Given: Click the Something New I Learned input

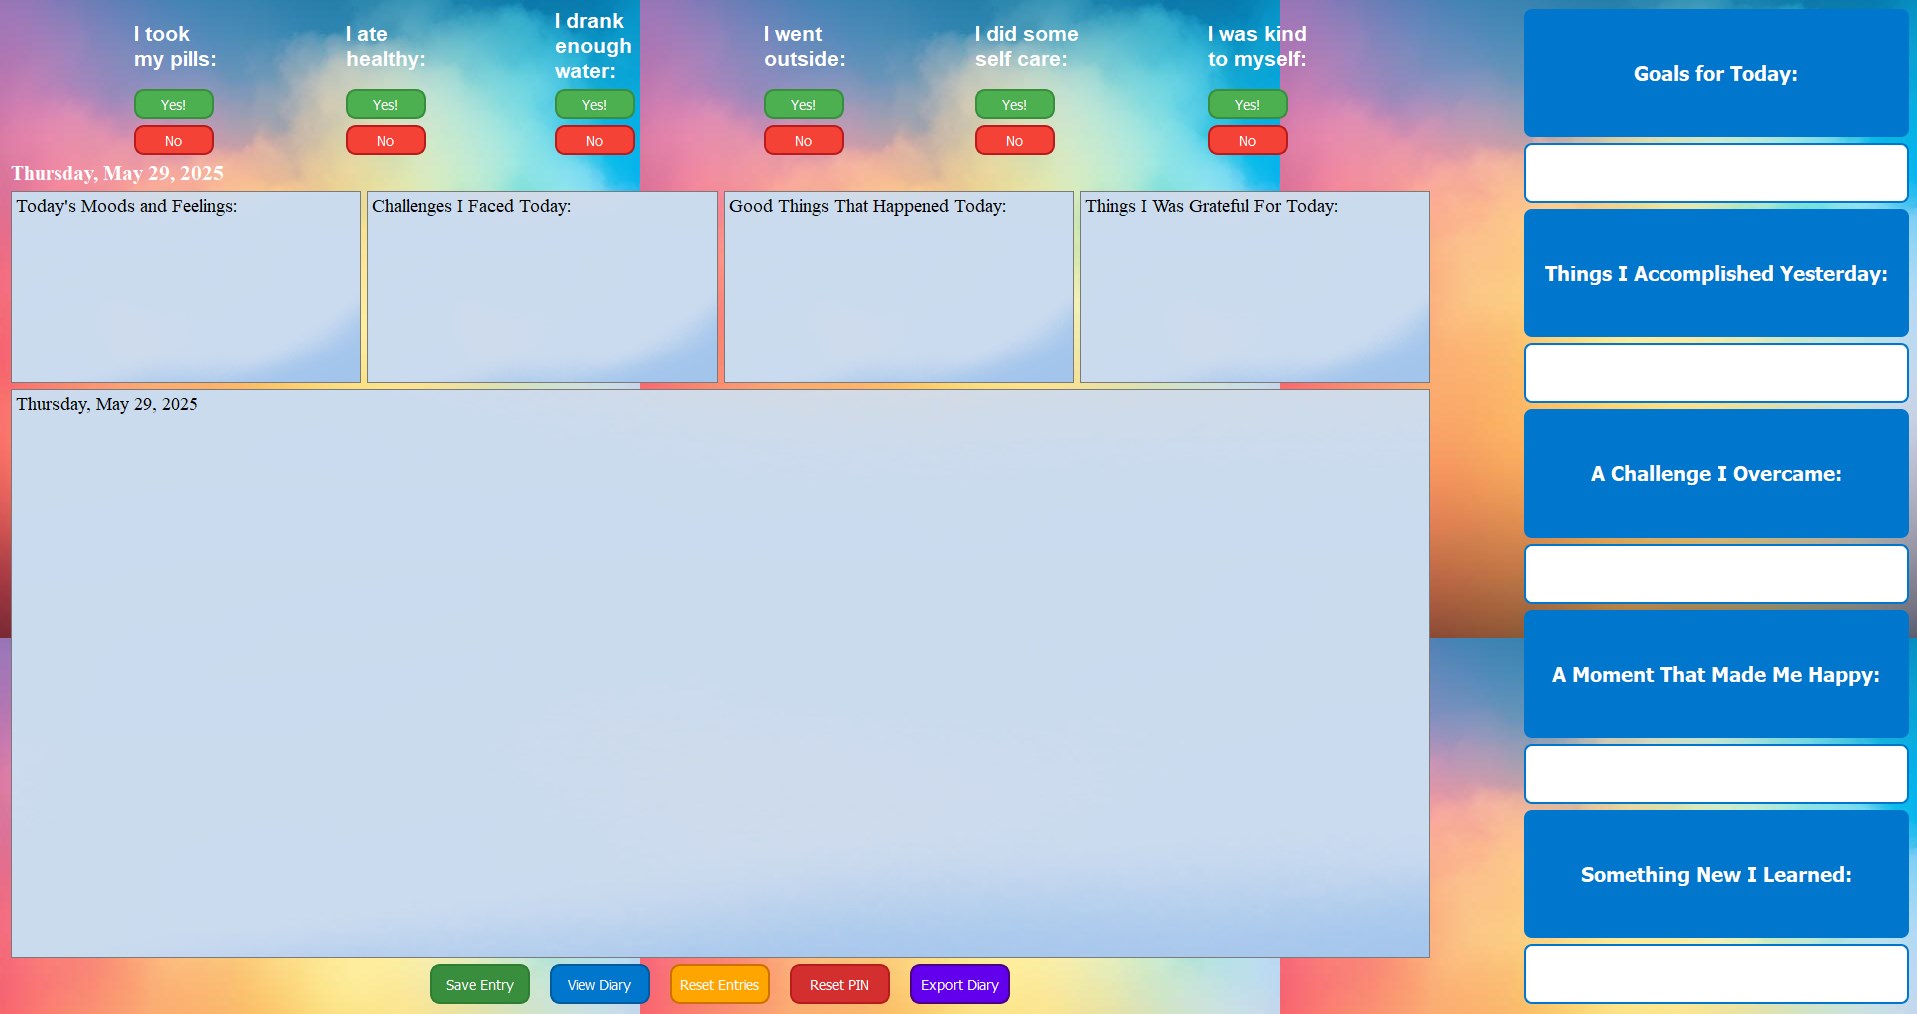Looking at the screenshot, I should tap(1716, 974).
